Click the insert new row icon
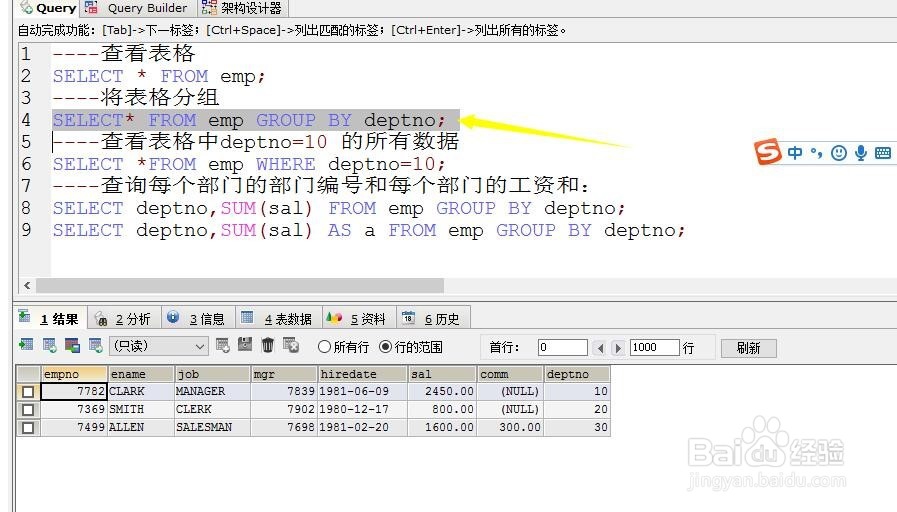 coord(223,346)
